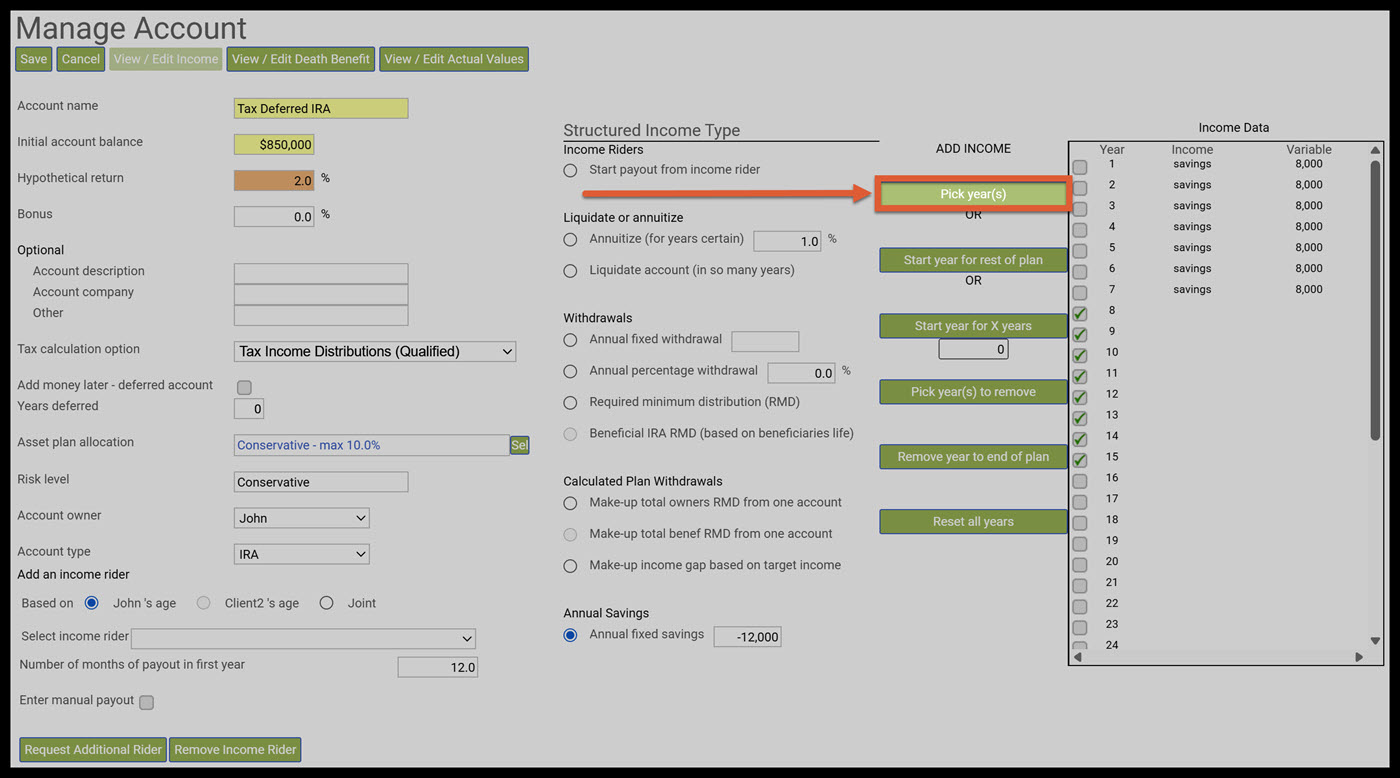Click the Other optional field
Image resolution: width=1400 pixels, height=778 pixels.
(x=321, y=315)
